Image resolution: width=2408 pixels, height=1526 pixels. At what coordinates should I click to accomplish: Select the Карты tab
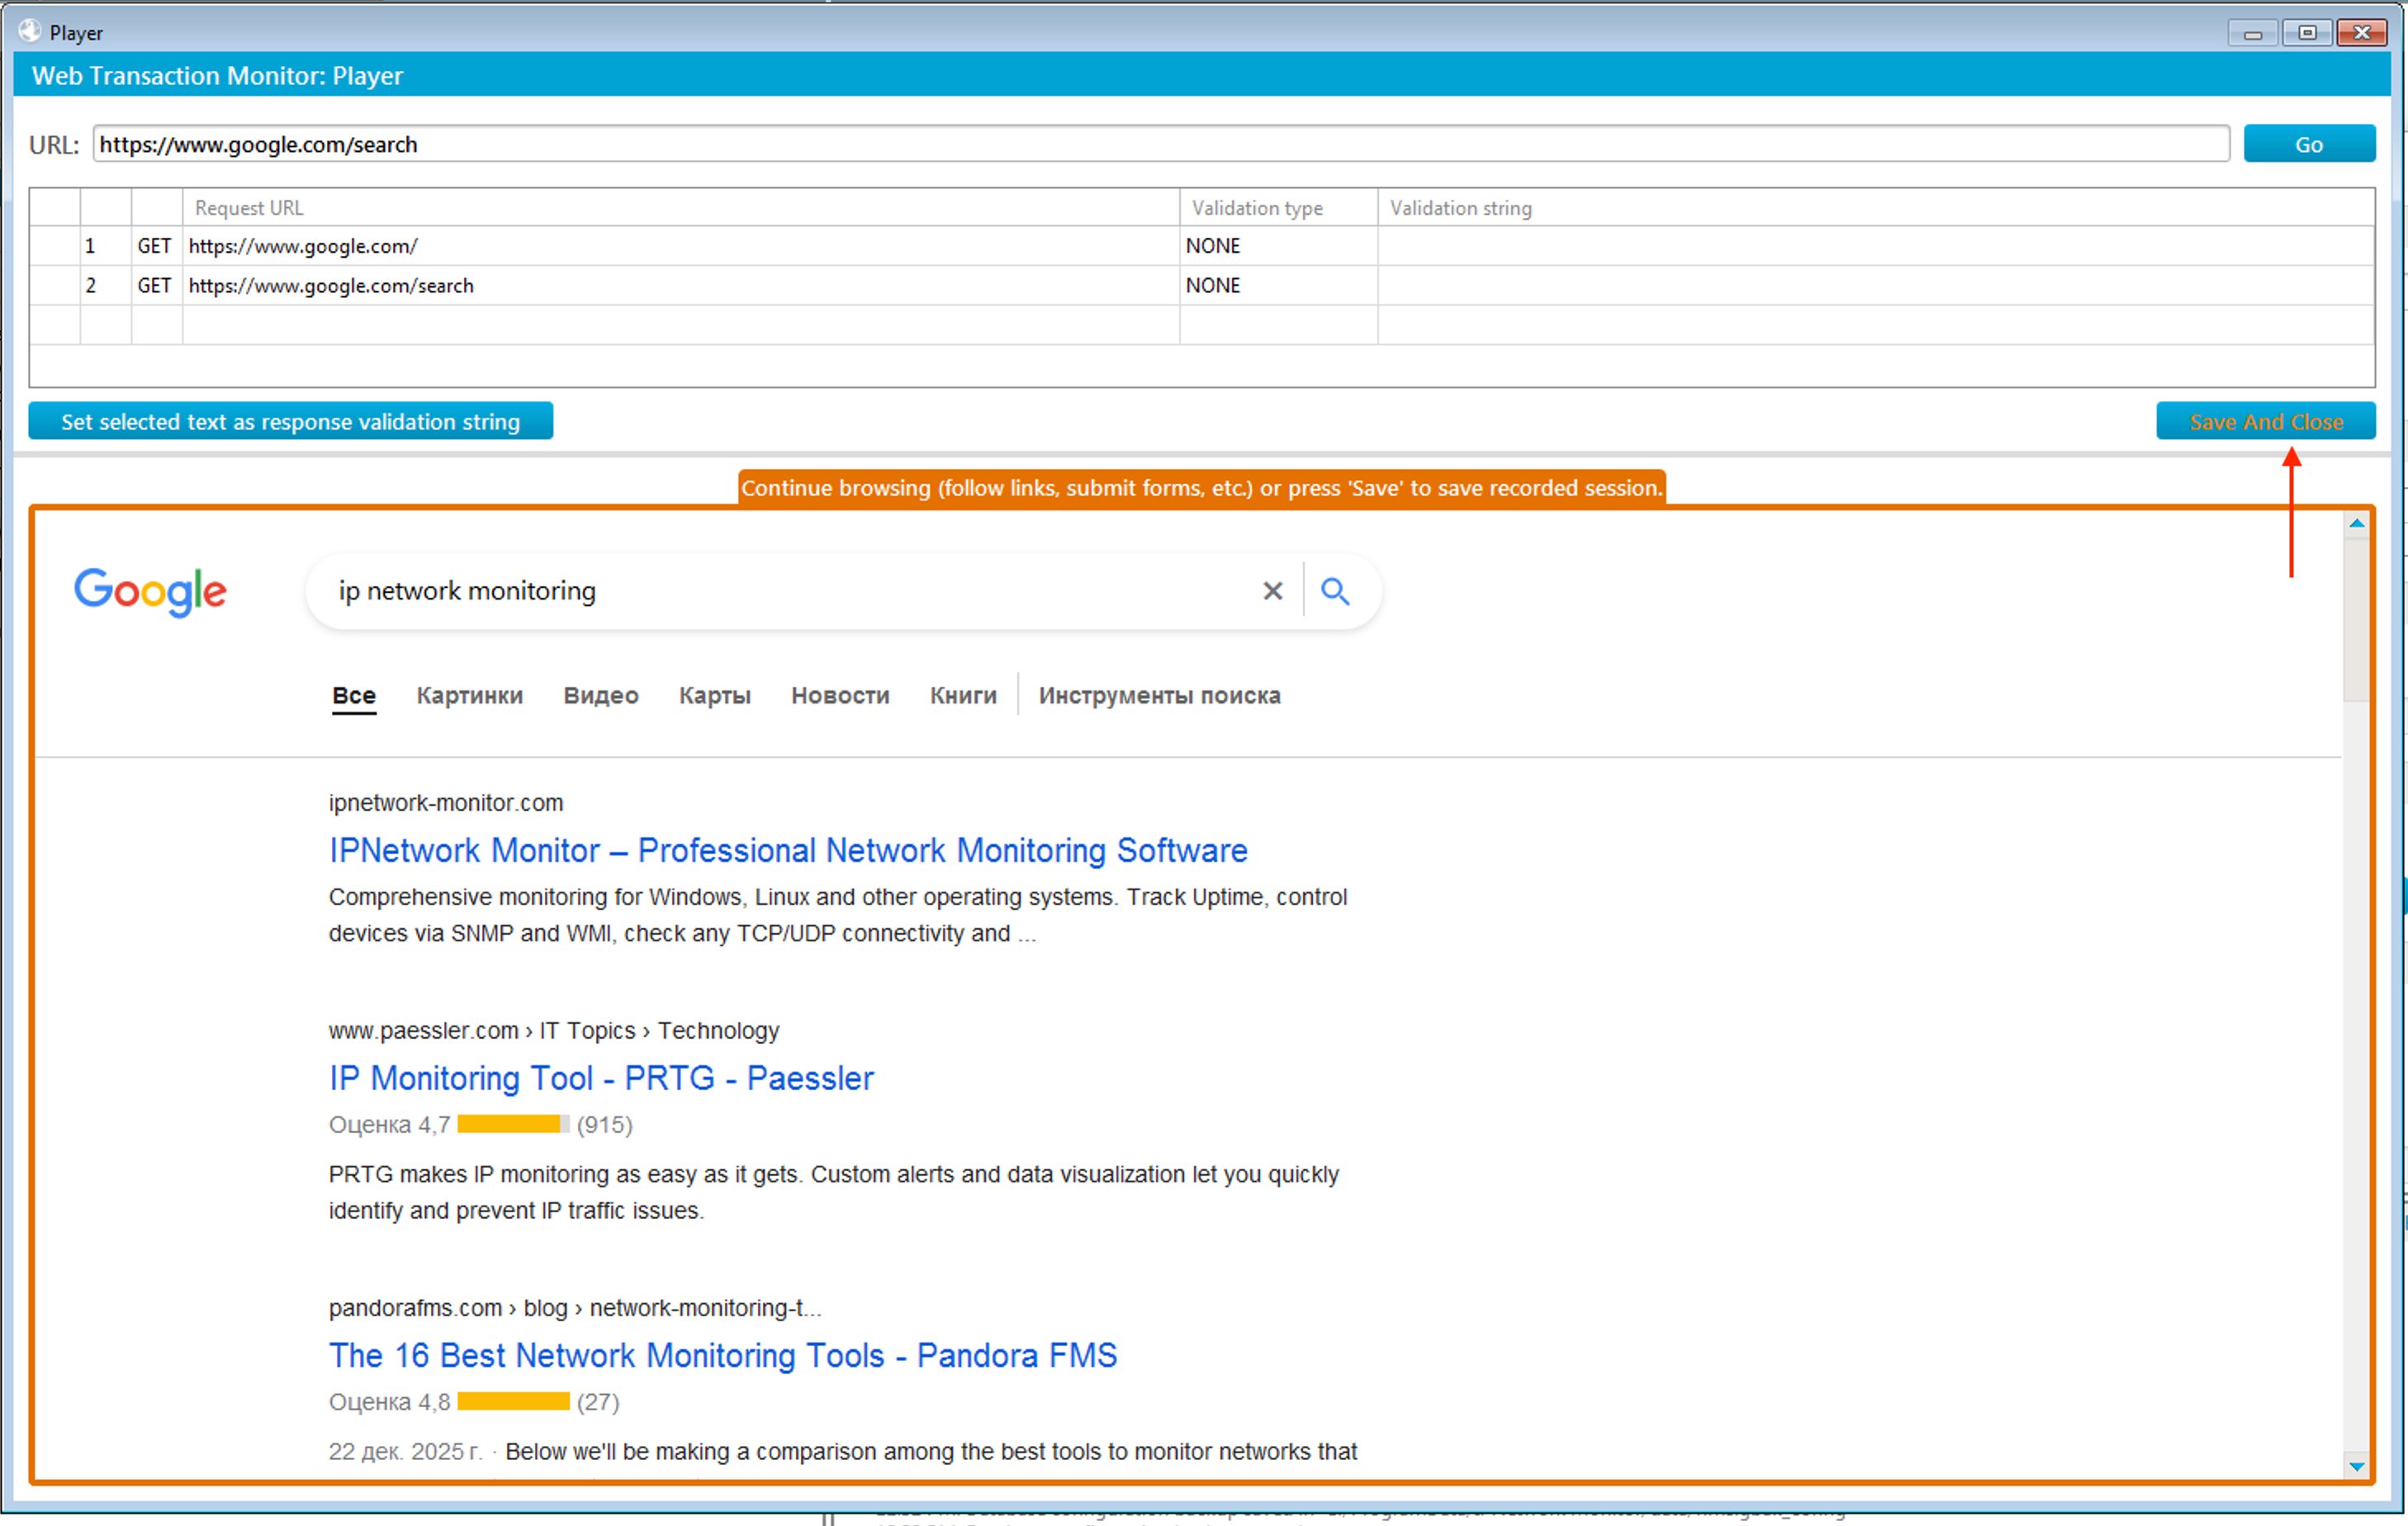click(714, 695)
